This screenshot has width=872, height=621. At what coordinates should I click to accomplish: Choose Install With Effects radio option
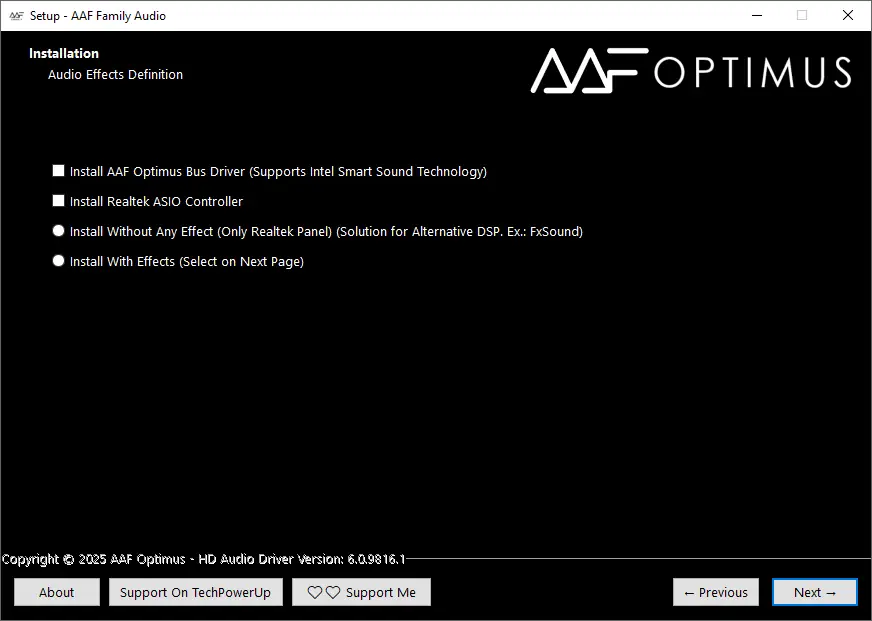click(58, 261)
